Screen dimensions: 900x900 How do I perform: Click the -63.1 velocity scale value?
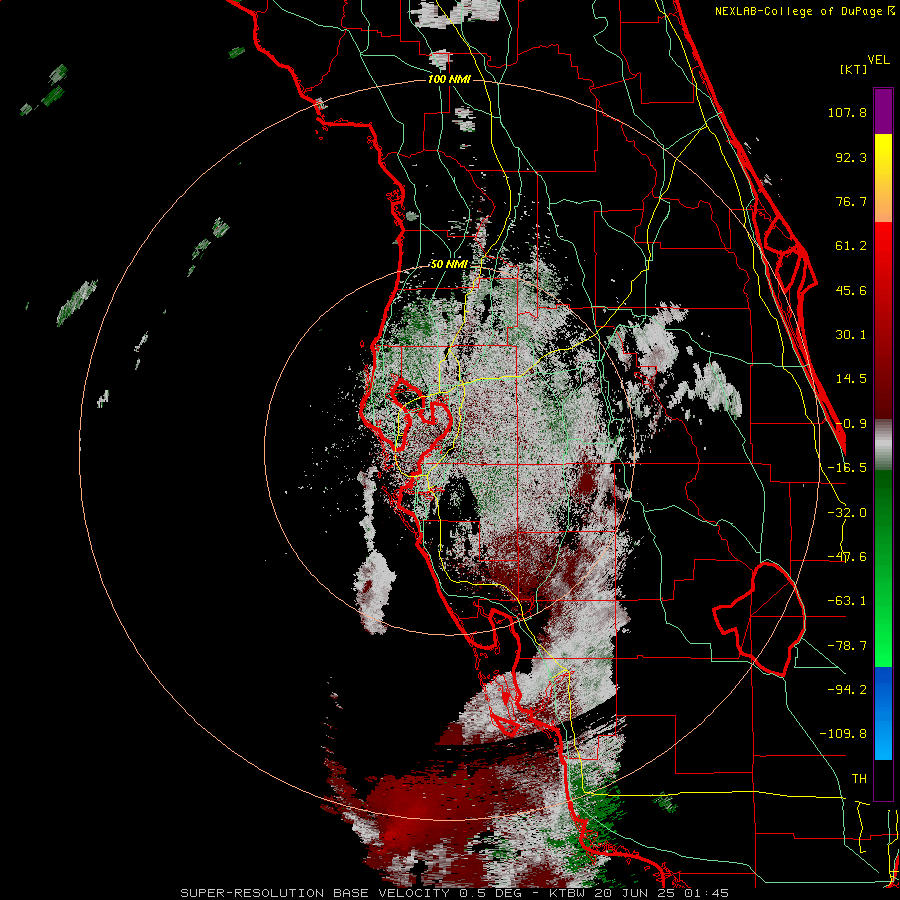point(847,601)
